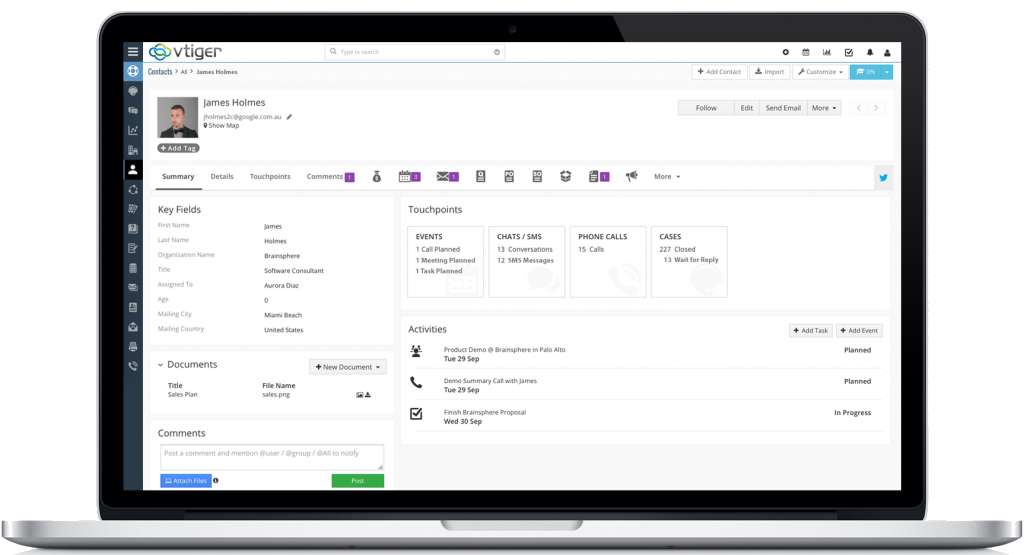This screenshot has height=555, width=1024.
Task: Open the lifebuoy module in the sidebar
Action: (x=133, y=71)
